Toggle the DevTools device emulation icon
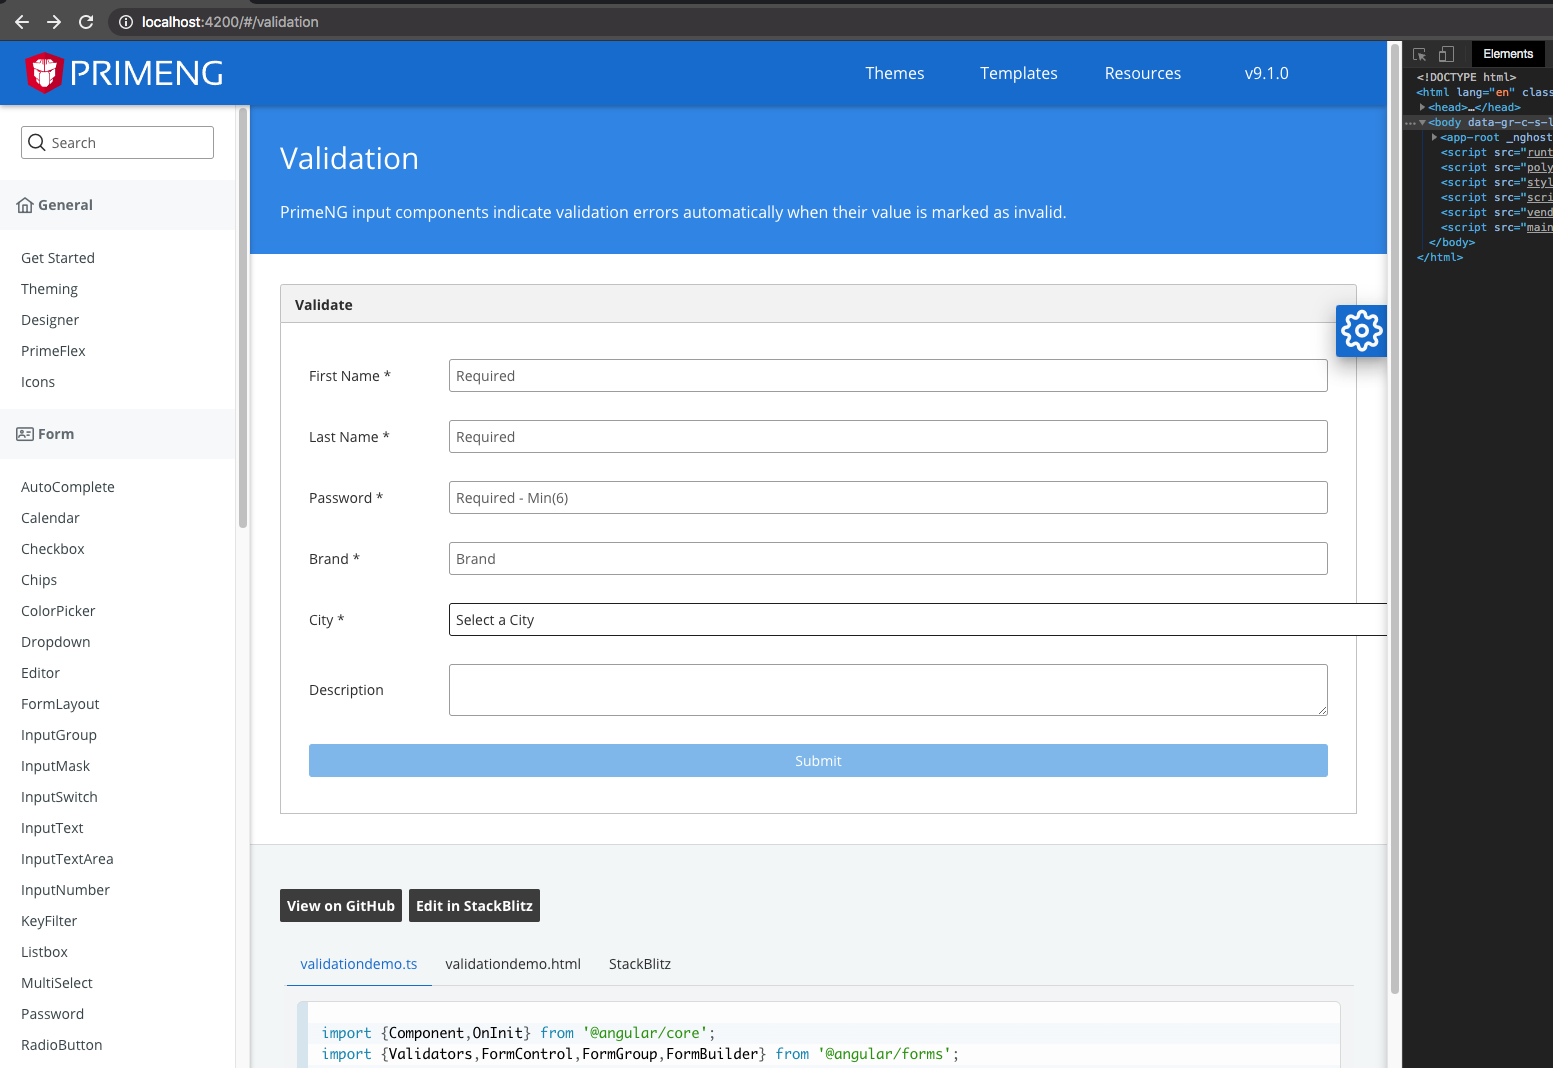The image size is (1553, 1068). [1445, 54]
